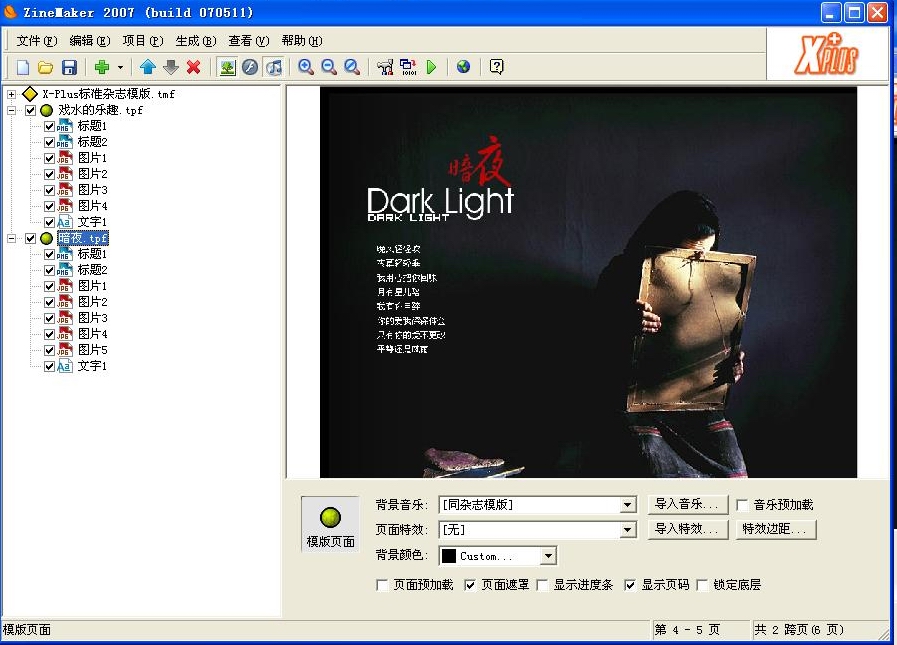
Task: Open the 生成(B) menu
Action: [196, 41]
